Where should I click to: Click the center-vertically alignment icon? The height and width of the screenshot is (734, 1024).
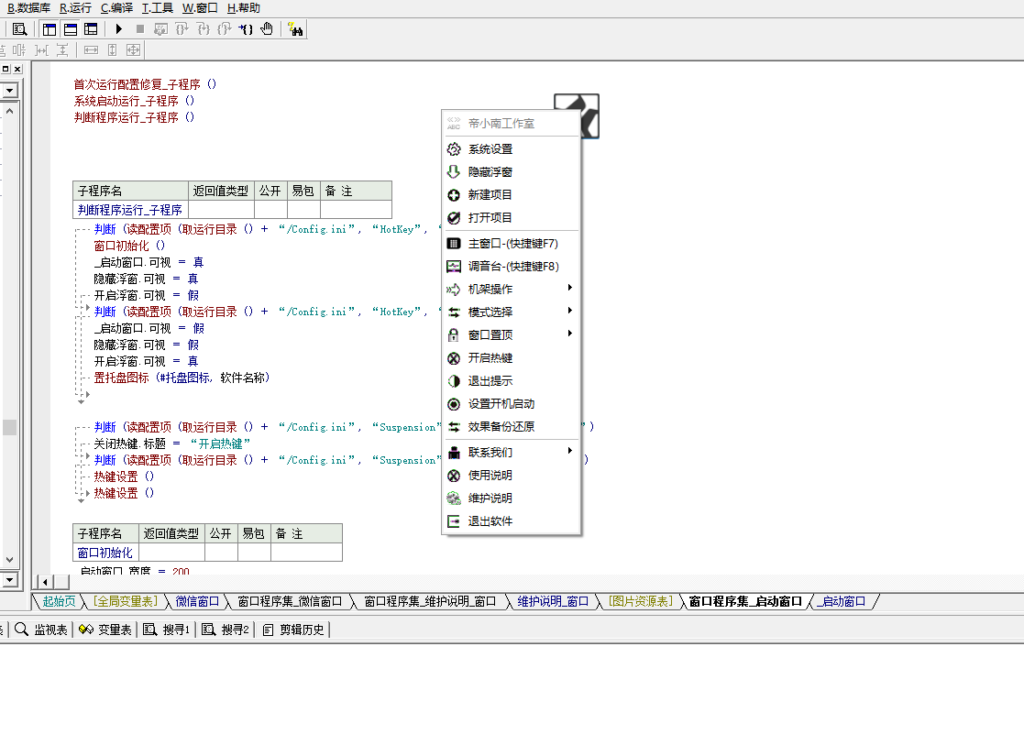click(19, 50)
